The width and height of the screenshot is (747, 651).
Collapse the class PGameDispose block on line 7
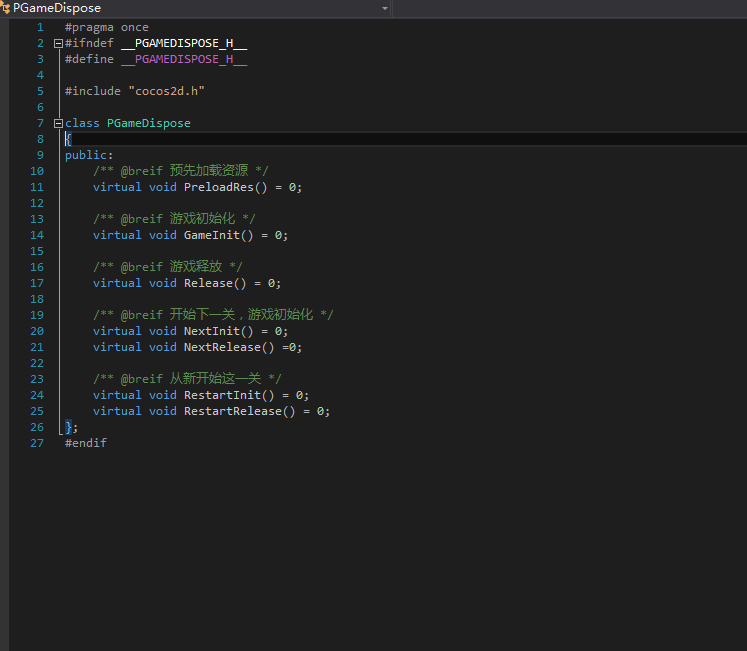coord(58,123)
